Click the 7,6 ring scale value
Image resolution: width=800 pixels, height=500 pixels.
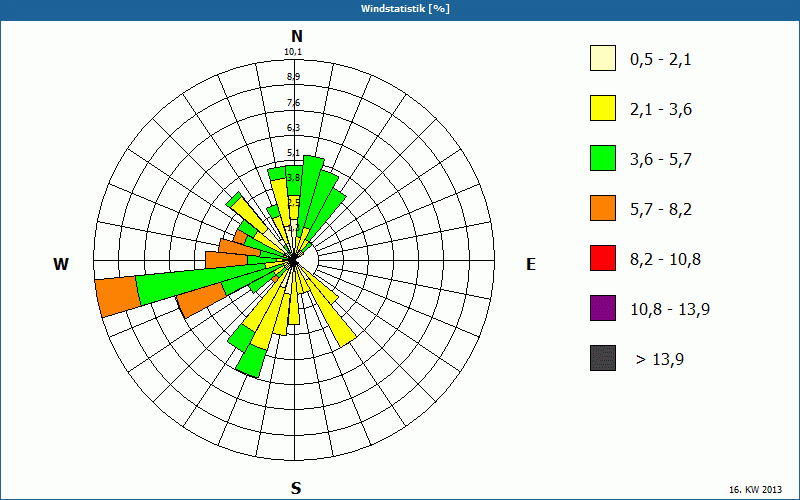(x=293, y=103)
